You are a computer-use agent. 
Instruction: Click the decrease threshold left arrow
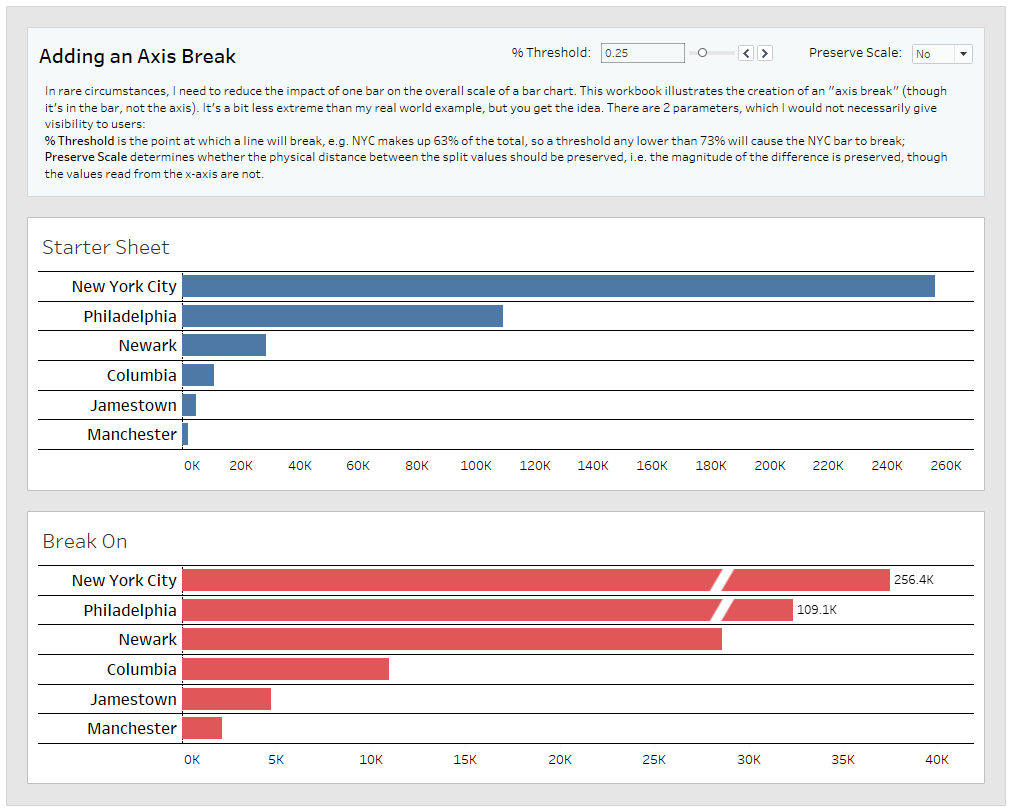tap(747, 53)
